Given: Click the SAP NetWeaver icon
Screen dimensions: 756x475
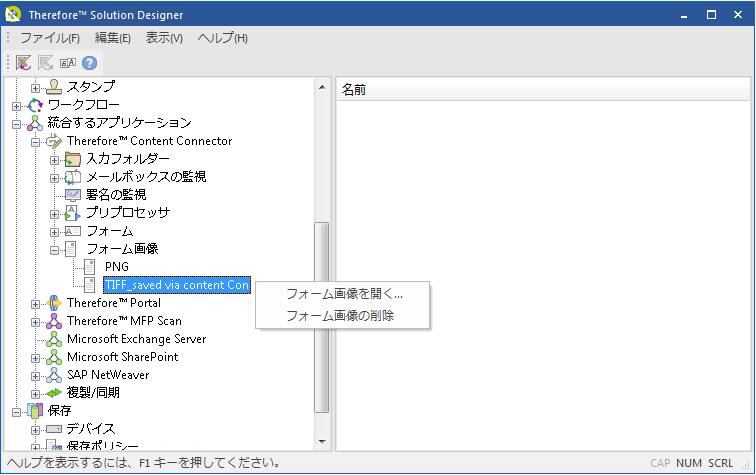Looking at the screenshot, I should [x=54, y=375].
